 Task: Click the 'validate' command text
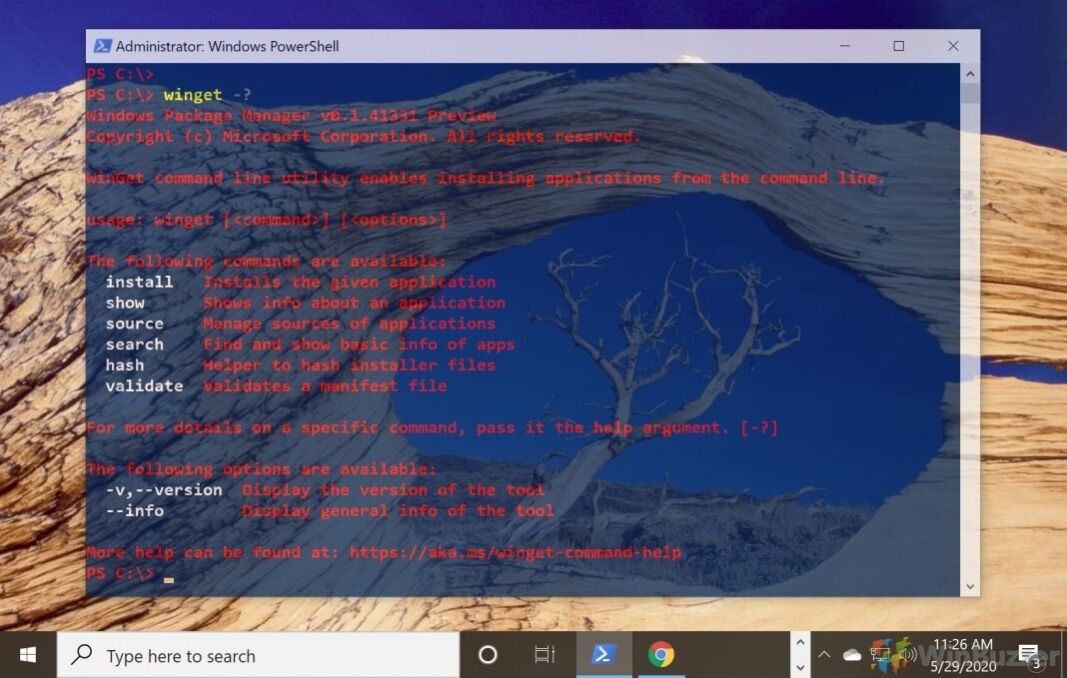pos(144,386)
